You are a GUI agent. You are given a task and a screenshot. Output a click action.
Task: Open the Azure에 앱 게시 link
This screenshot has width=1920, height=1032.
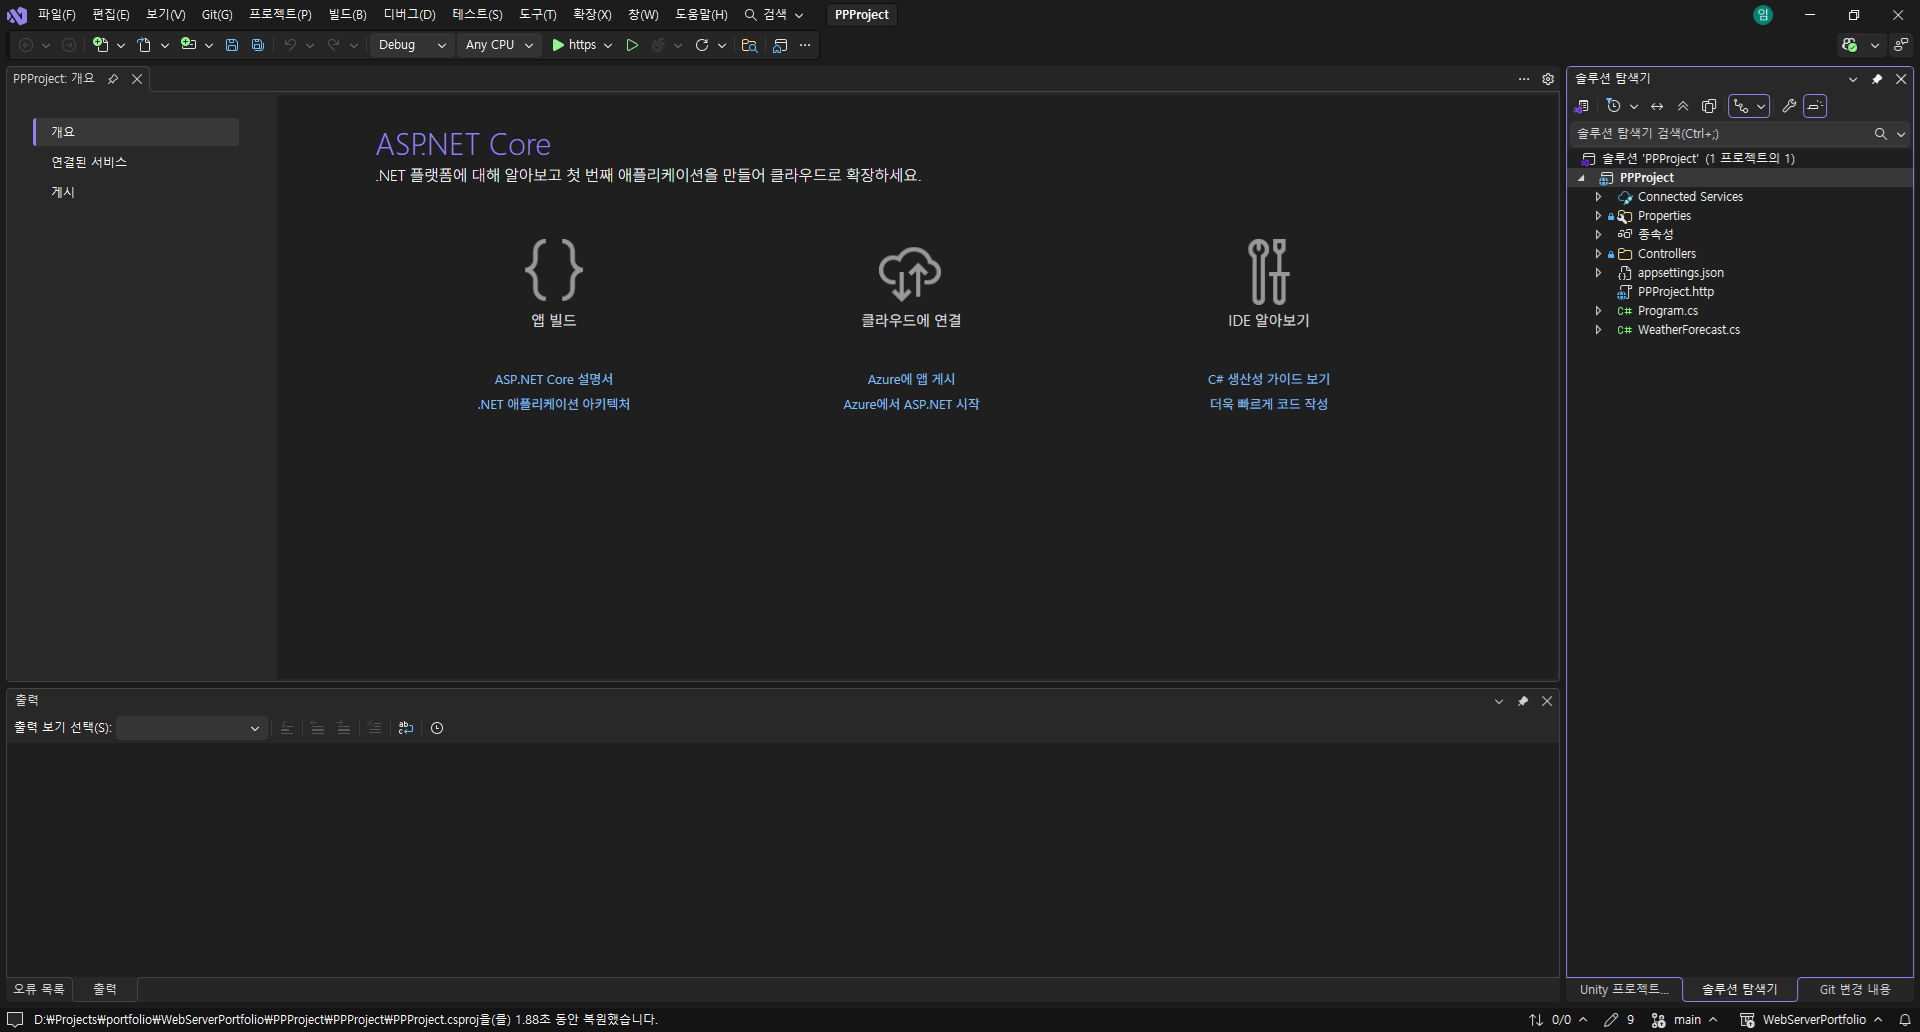(x=911, y=380)
